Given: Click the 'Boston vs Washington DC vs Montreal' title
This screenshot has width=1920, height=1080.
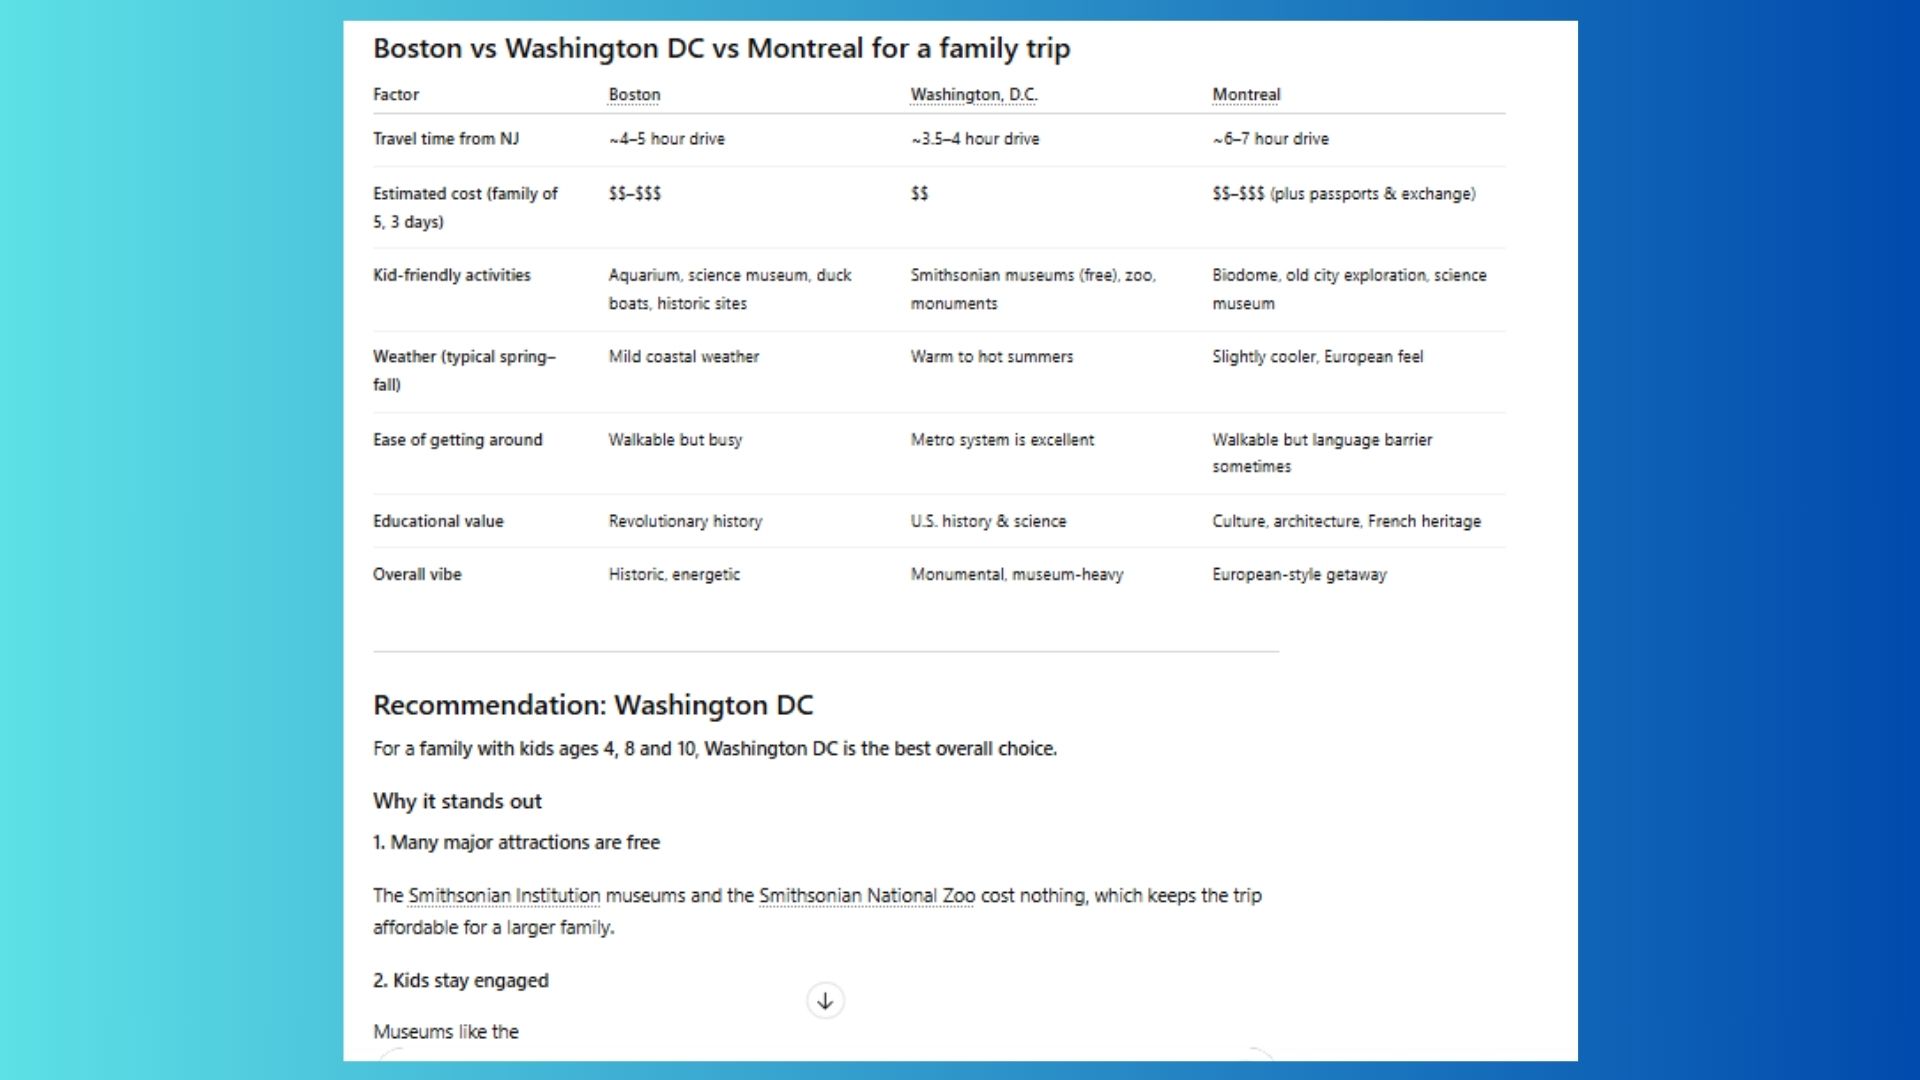Looking at the screenshot, I should pyautogui.click(x=721, y=48).
